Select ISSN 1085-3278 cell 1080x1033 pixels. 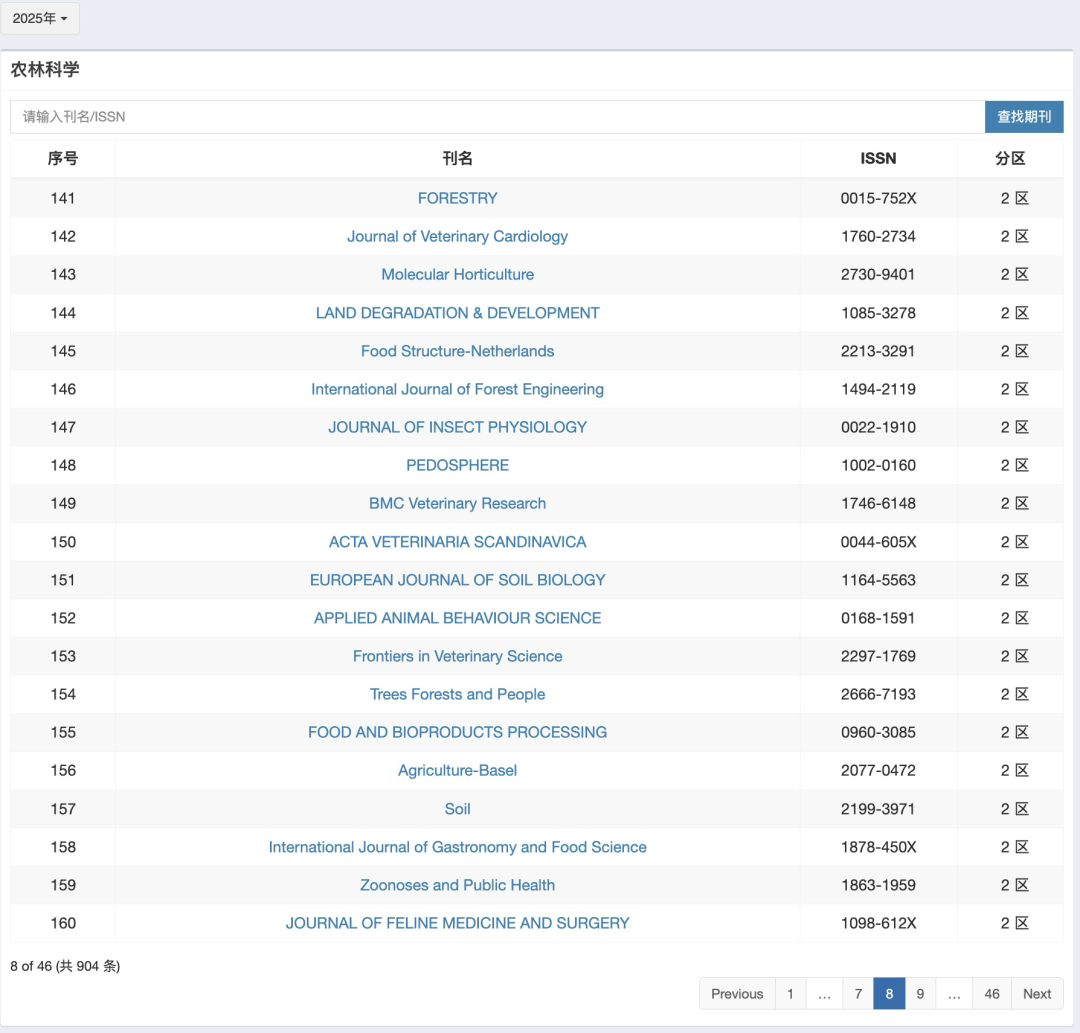[878, 313]
